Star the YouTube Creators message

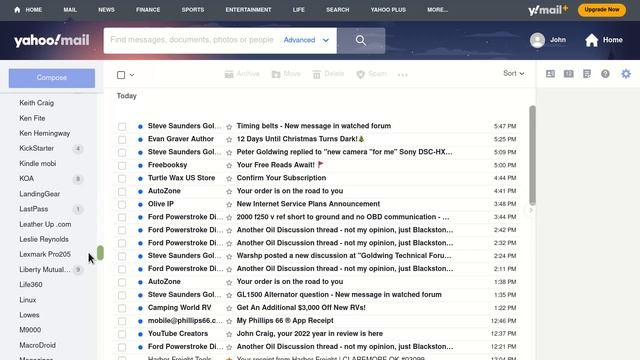(x=229, y=334)
